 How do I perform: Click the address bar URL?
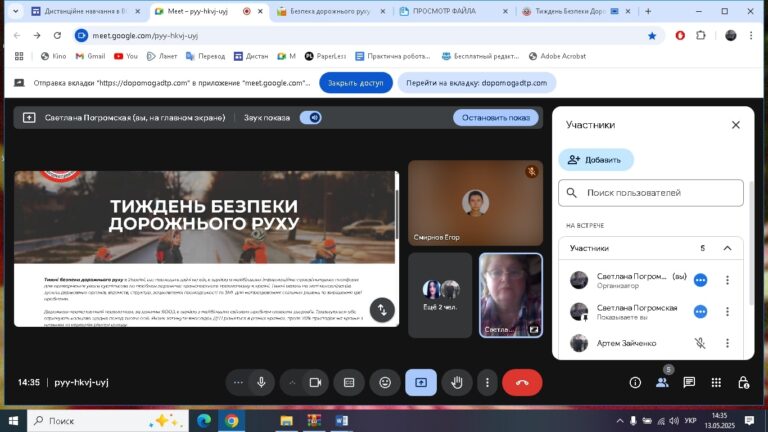tap(145, 35)
